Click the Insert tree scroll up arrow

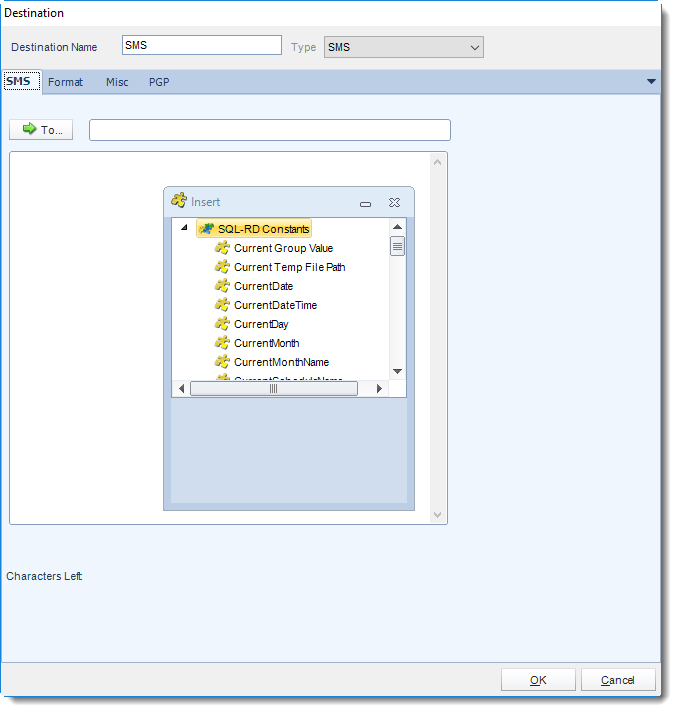397,227
